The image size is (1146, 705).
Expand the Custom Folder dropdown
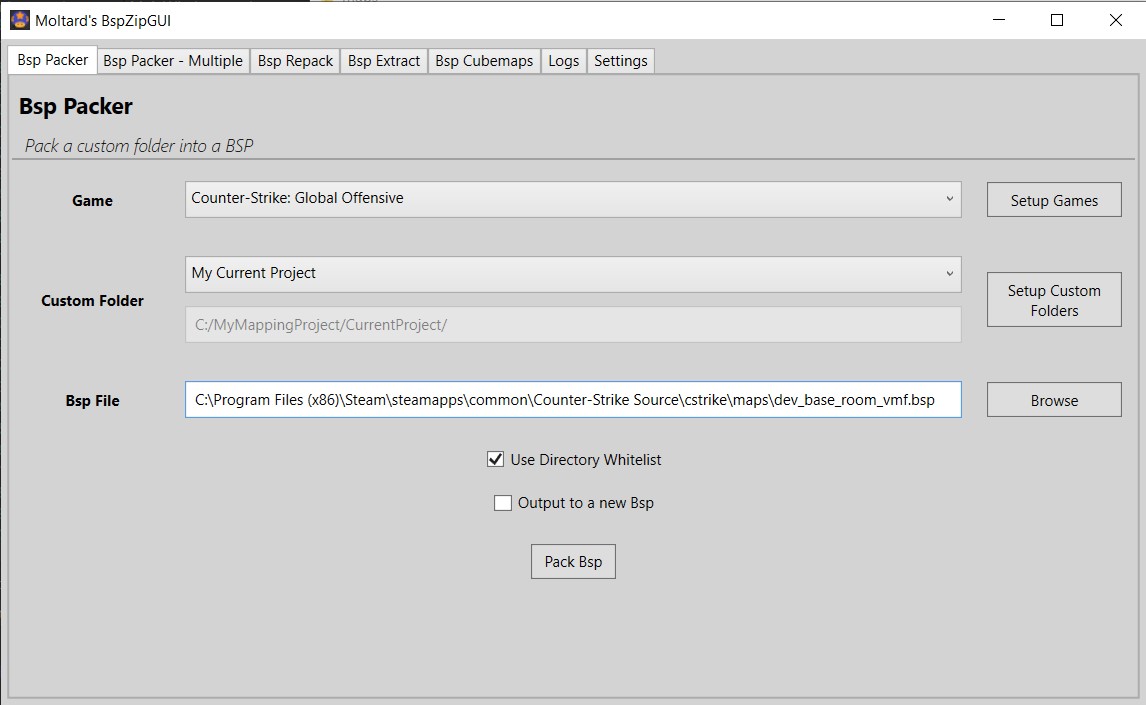[x=573, y=274]
